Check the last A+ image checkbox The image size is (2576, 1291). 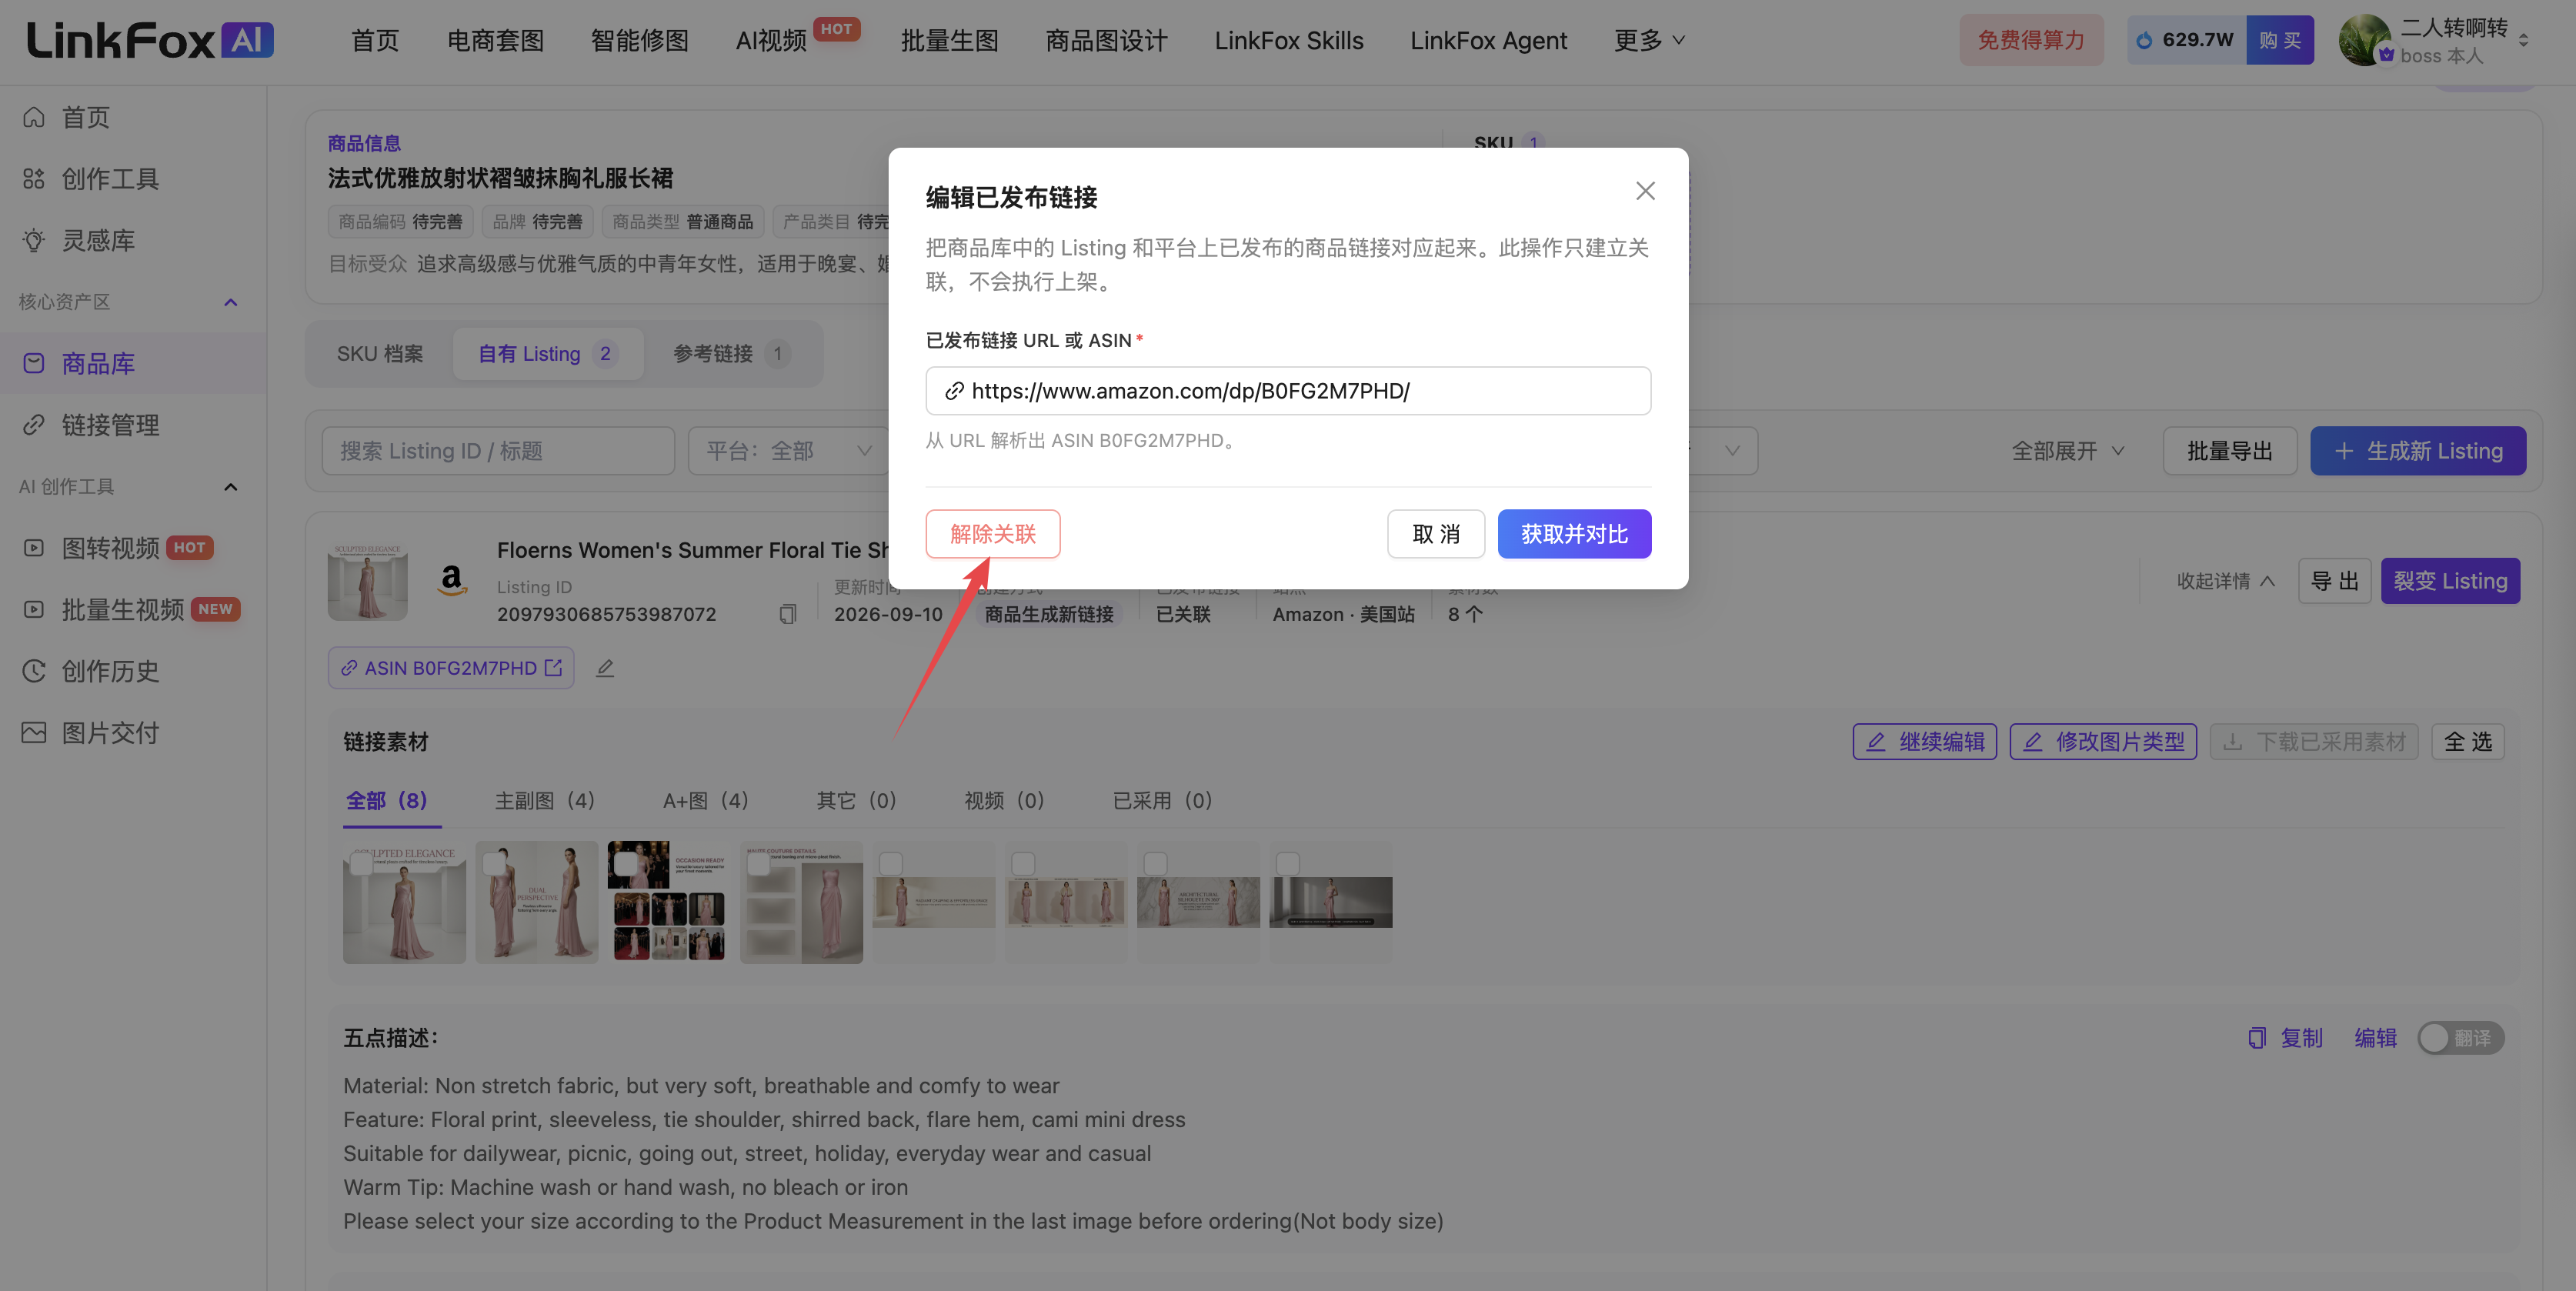1288,863
